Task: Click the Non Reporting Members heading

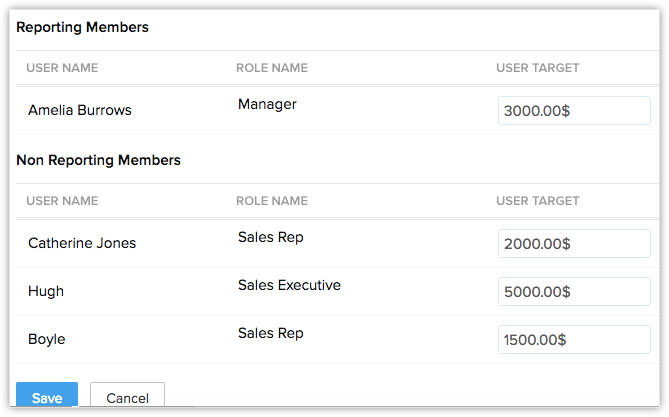Action: pos(99,160)
